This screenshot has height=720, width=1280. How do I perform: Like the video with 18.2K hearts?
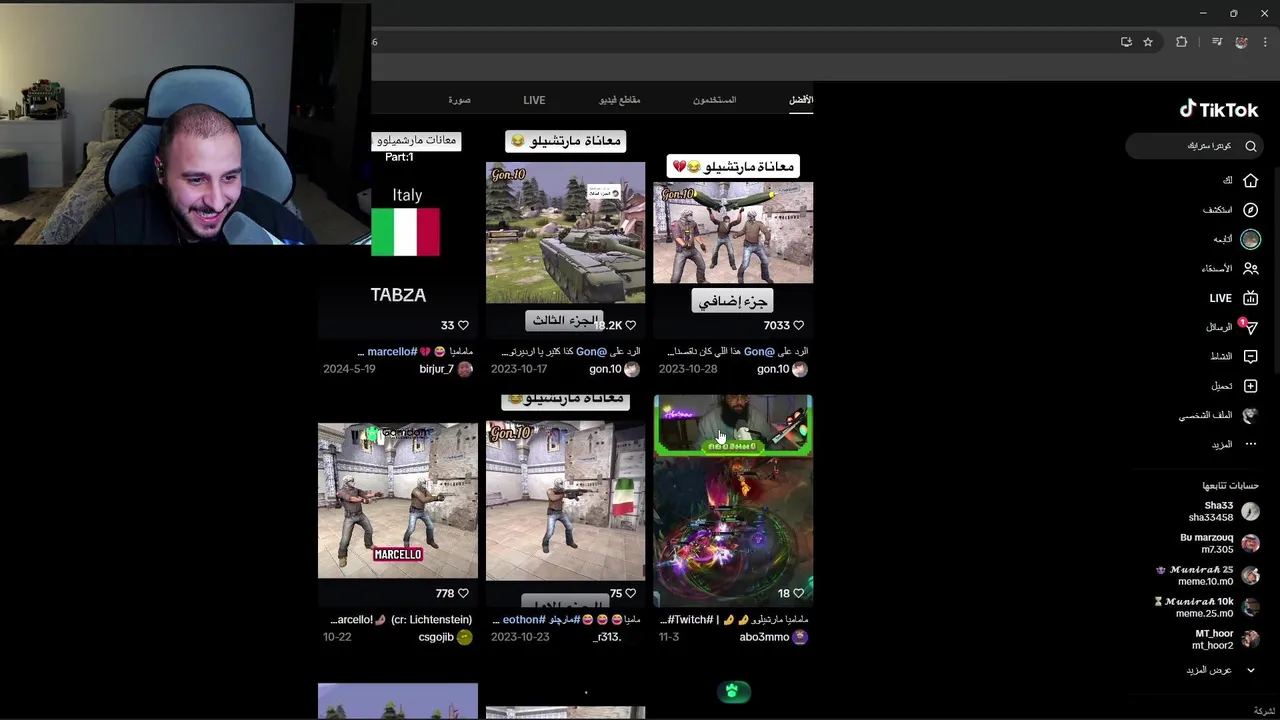631,325
